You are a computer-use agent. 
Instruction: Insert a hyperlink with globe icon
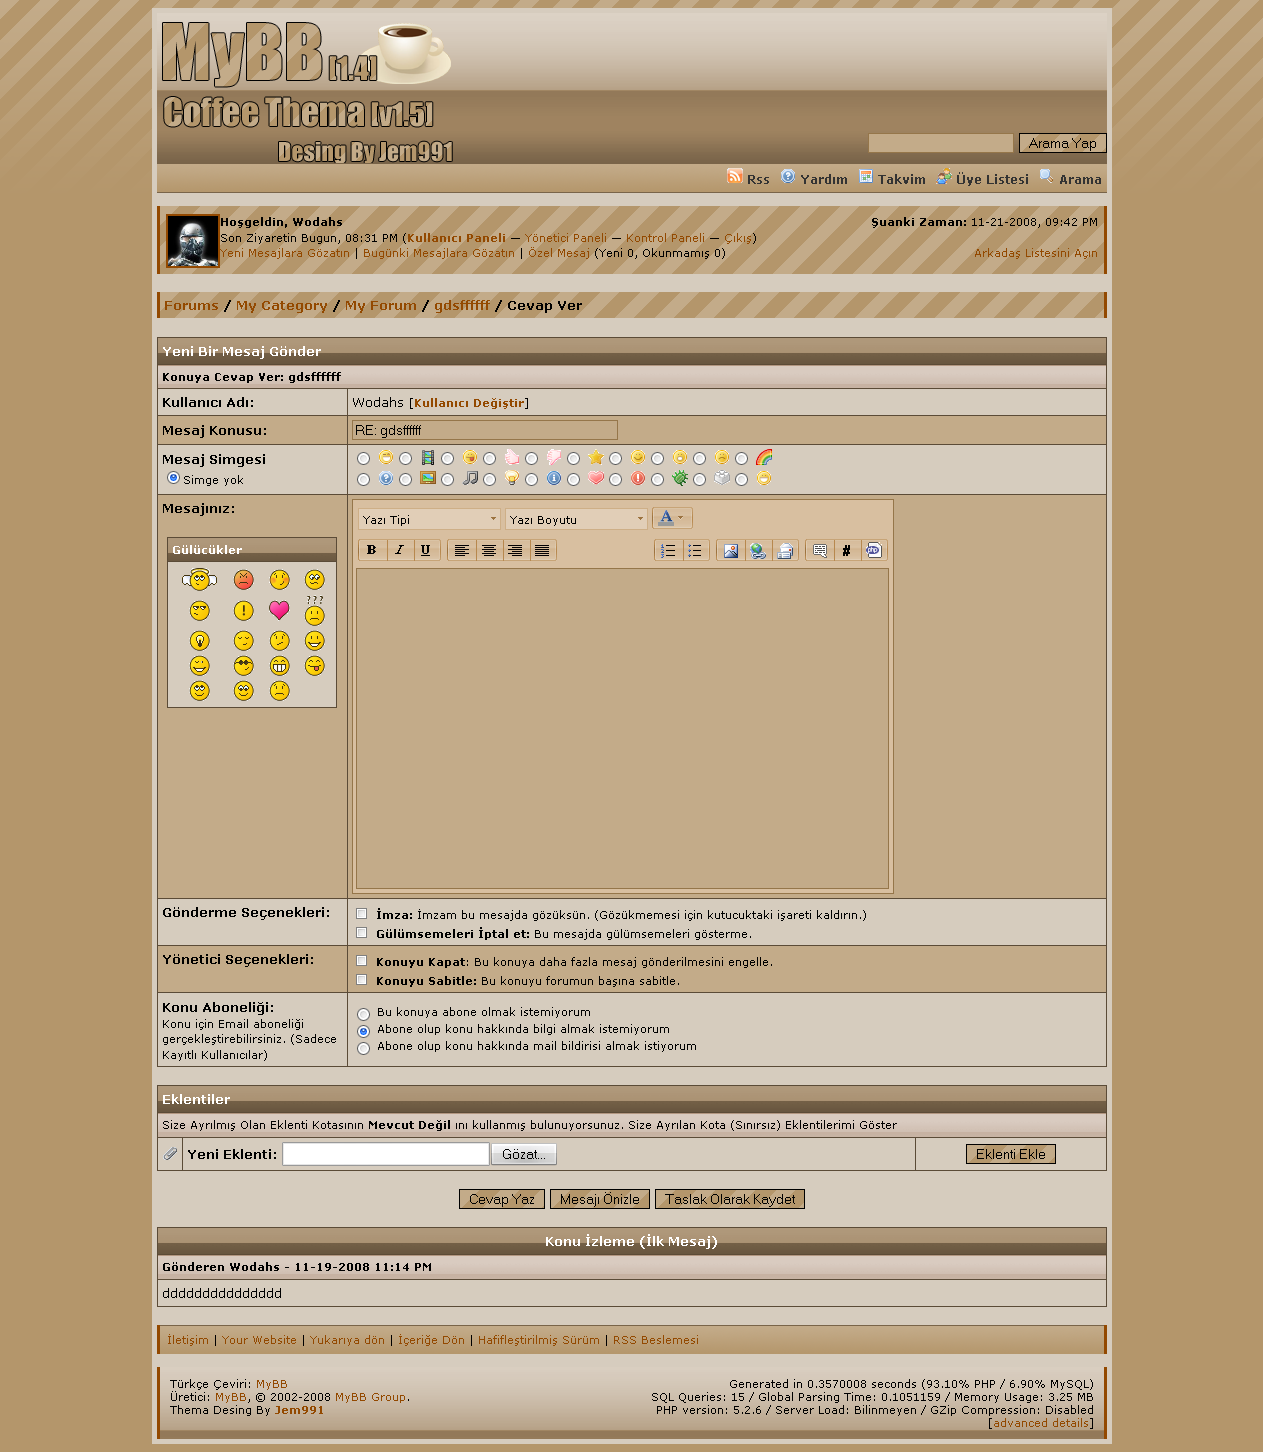click(758, 550)
